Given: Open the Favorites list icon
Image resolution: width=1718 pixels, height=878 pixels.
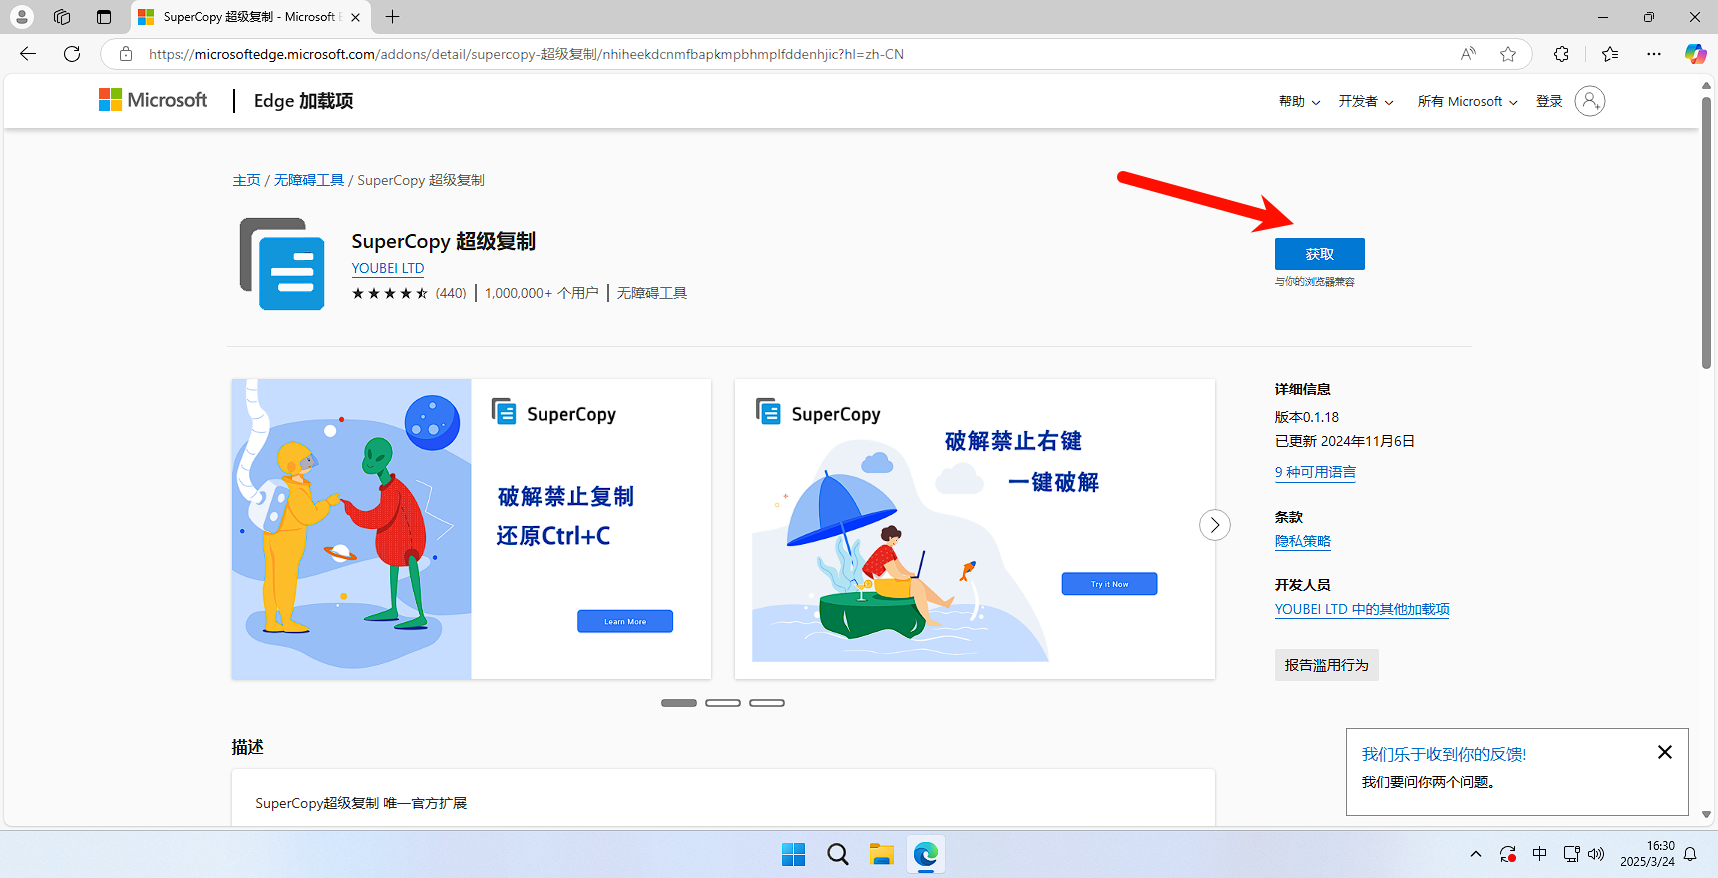Looking at the screenshot, I should click(x=1610, y=54).
